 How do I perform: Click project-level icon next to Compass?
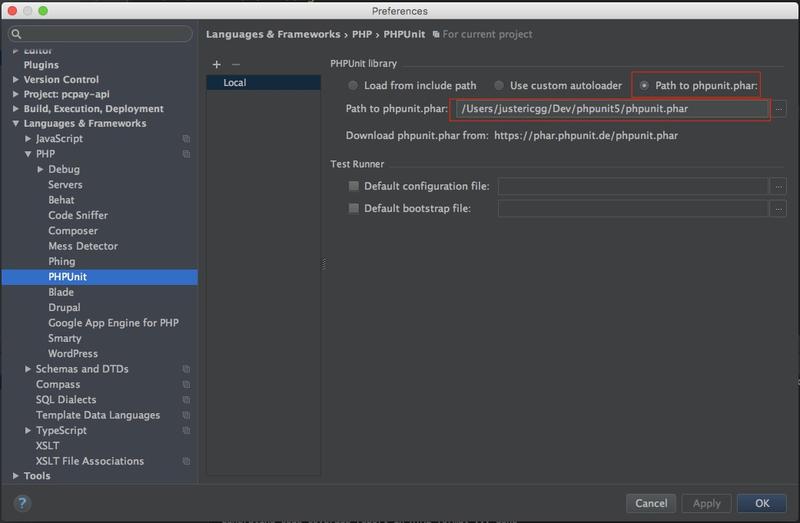tap(186, 384)
